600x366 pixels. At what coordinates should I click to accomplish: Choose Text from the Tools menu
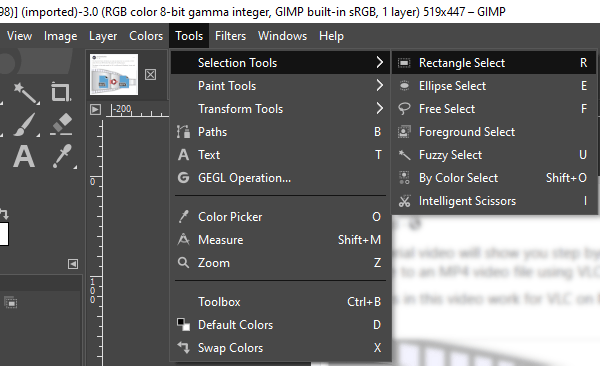point(280,155)
